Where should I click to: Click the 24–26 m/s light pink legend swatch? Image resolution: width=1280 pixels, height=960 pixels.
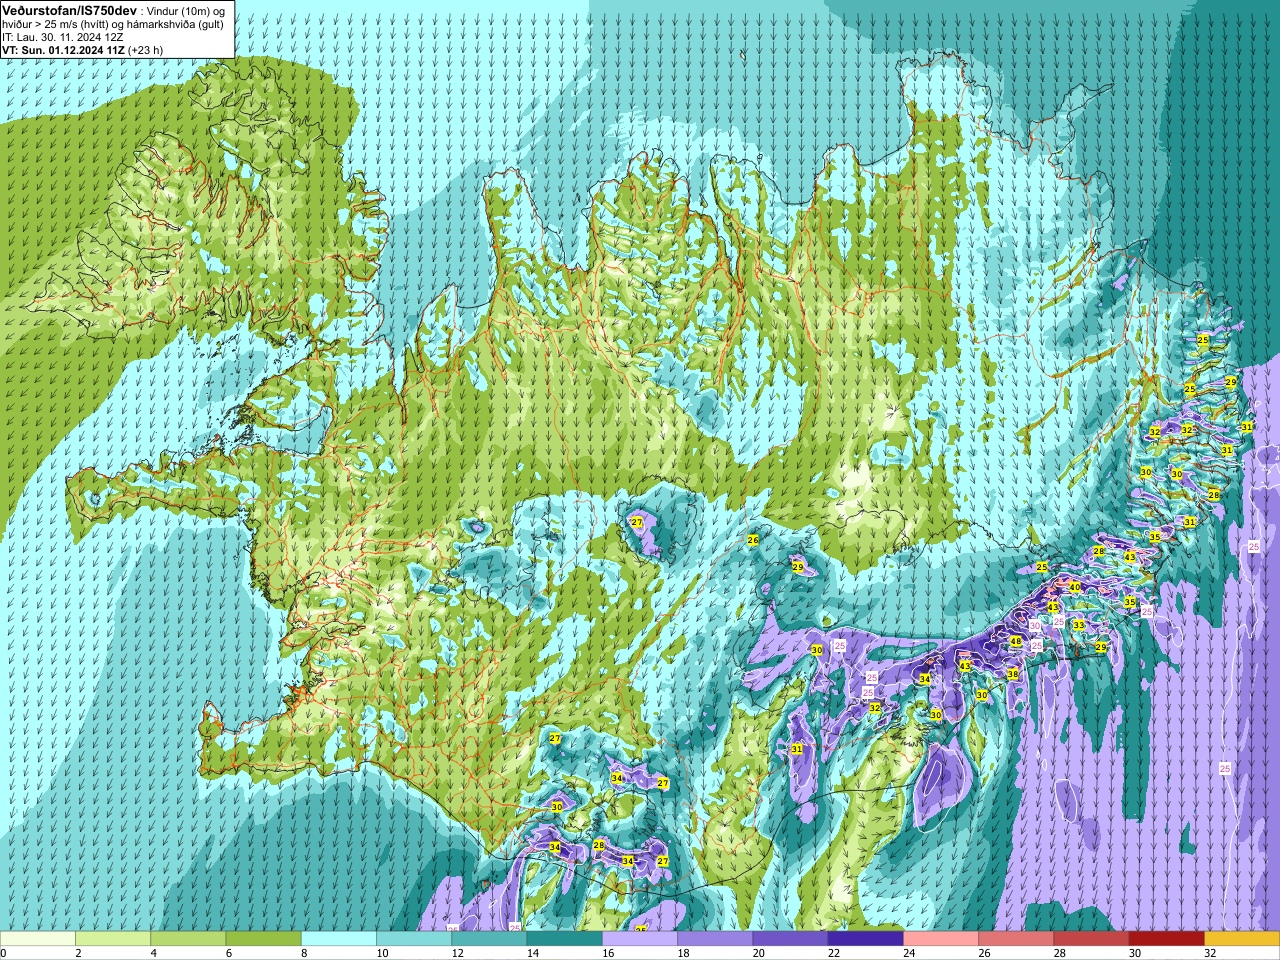click(941, 939)
